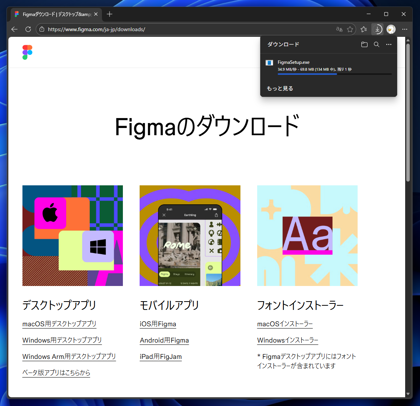Image resolution: width=420 pixels, height=406 pixels.
Task: Select the Figma download browser tab
Action: pos(56,14)
